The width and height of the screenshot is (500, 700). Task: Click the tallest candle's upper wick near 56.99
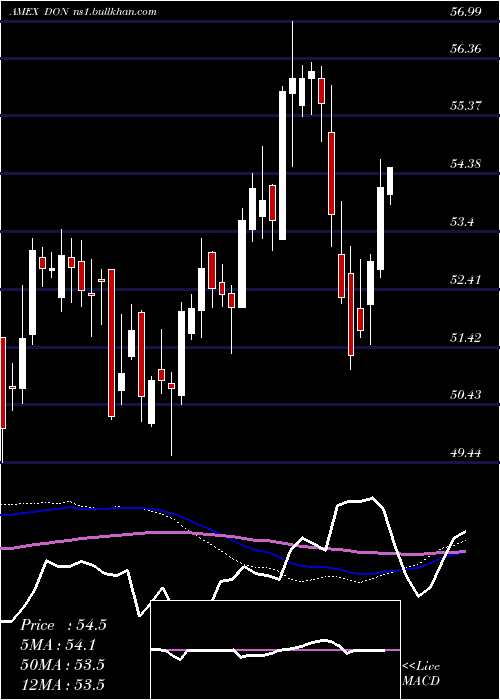292,49
